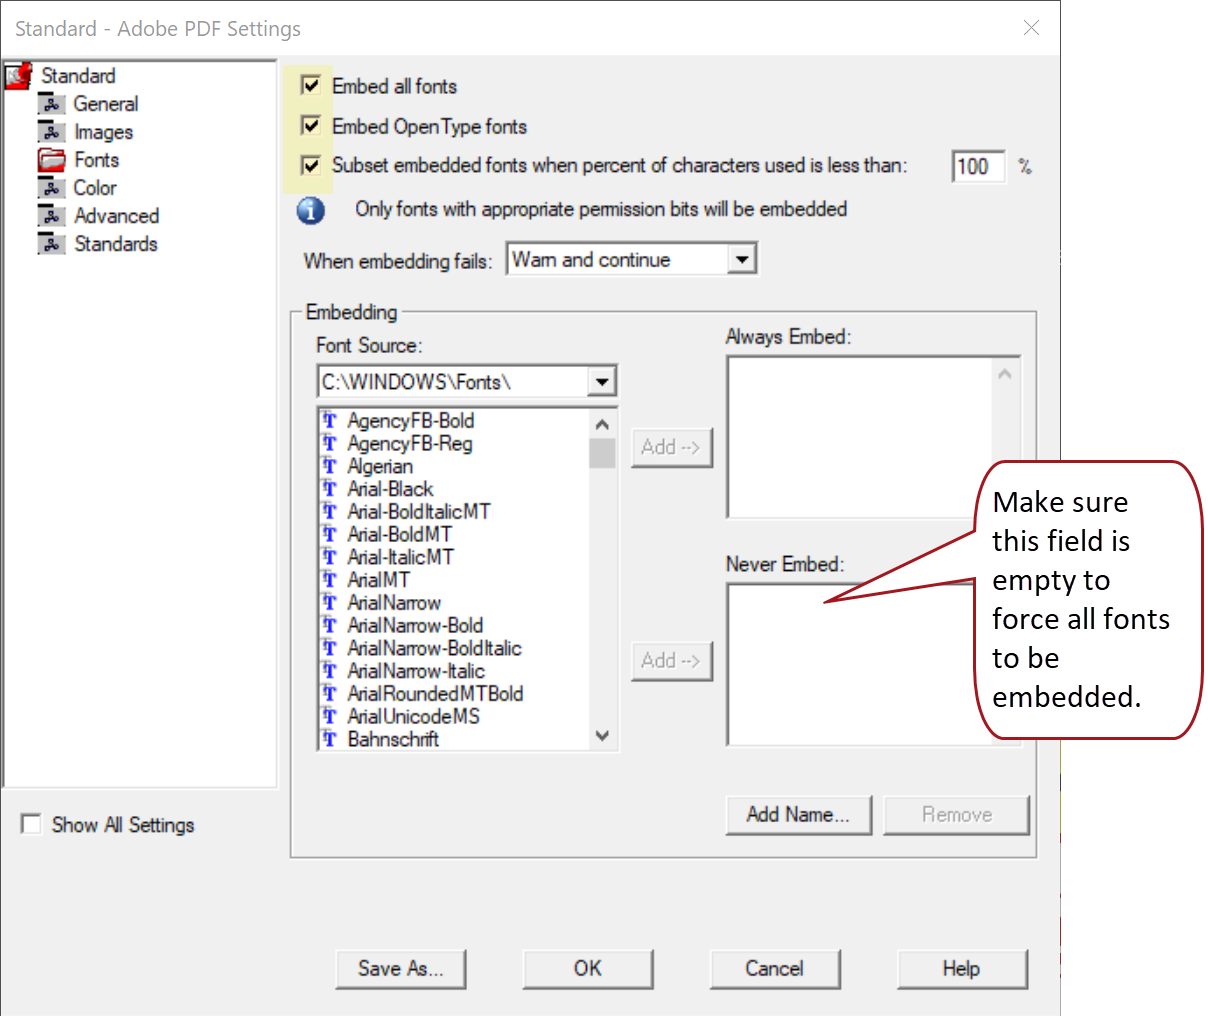
Task: Select ArialRoundedMTBold in font list
Action: [435, 694]
